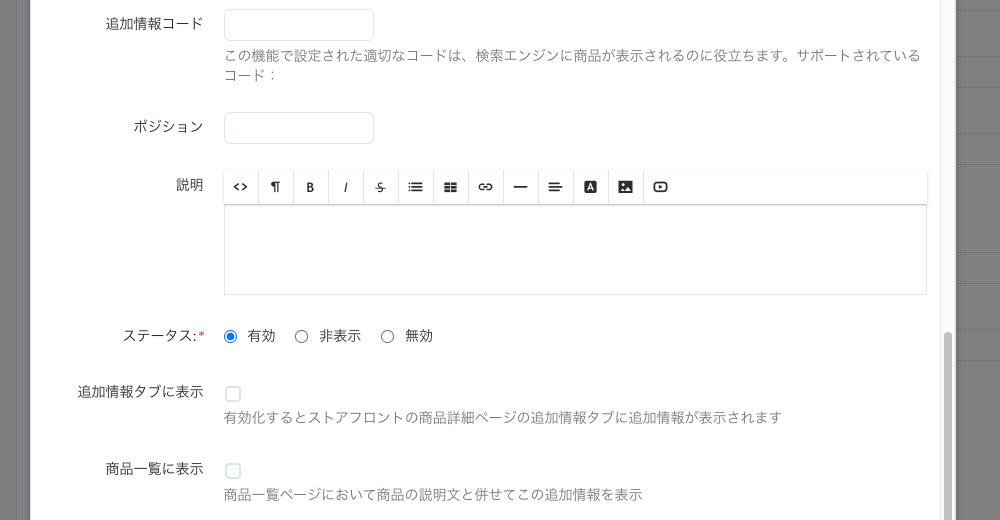1000x520 pixels.
Task: Insert a horizontal line
Action: click(x=520, y=187)
